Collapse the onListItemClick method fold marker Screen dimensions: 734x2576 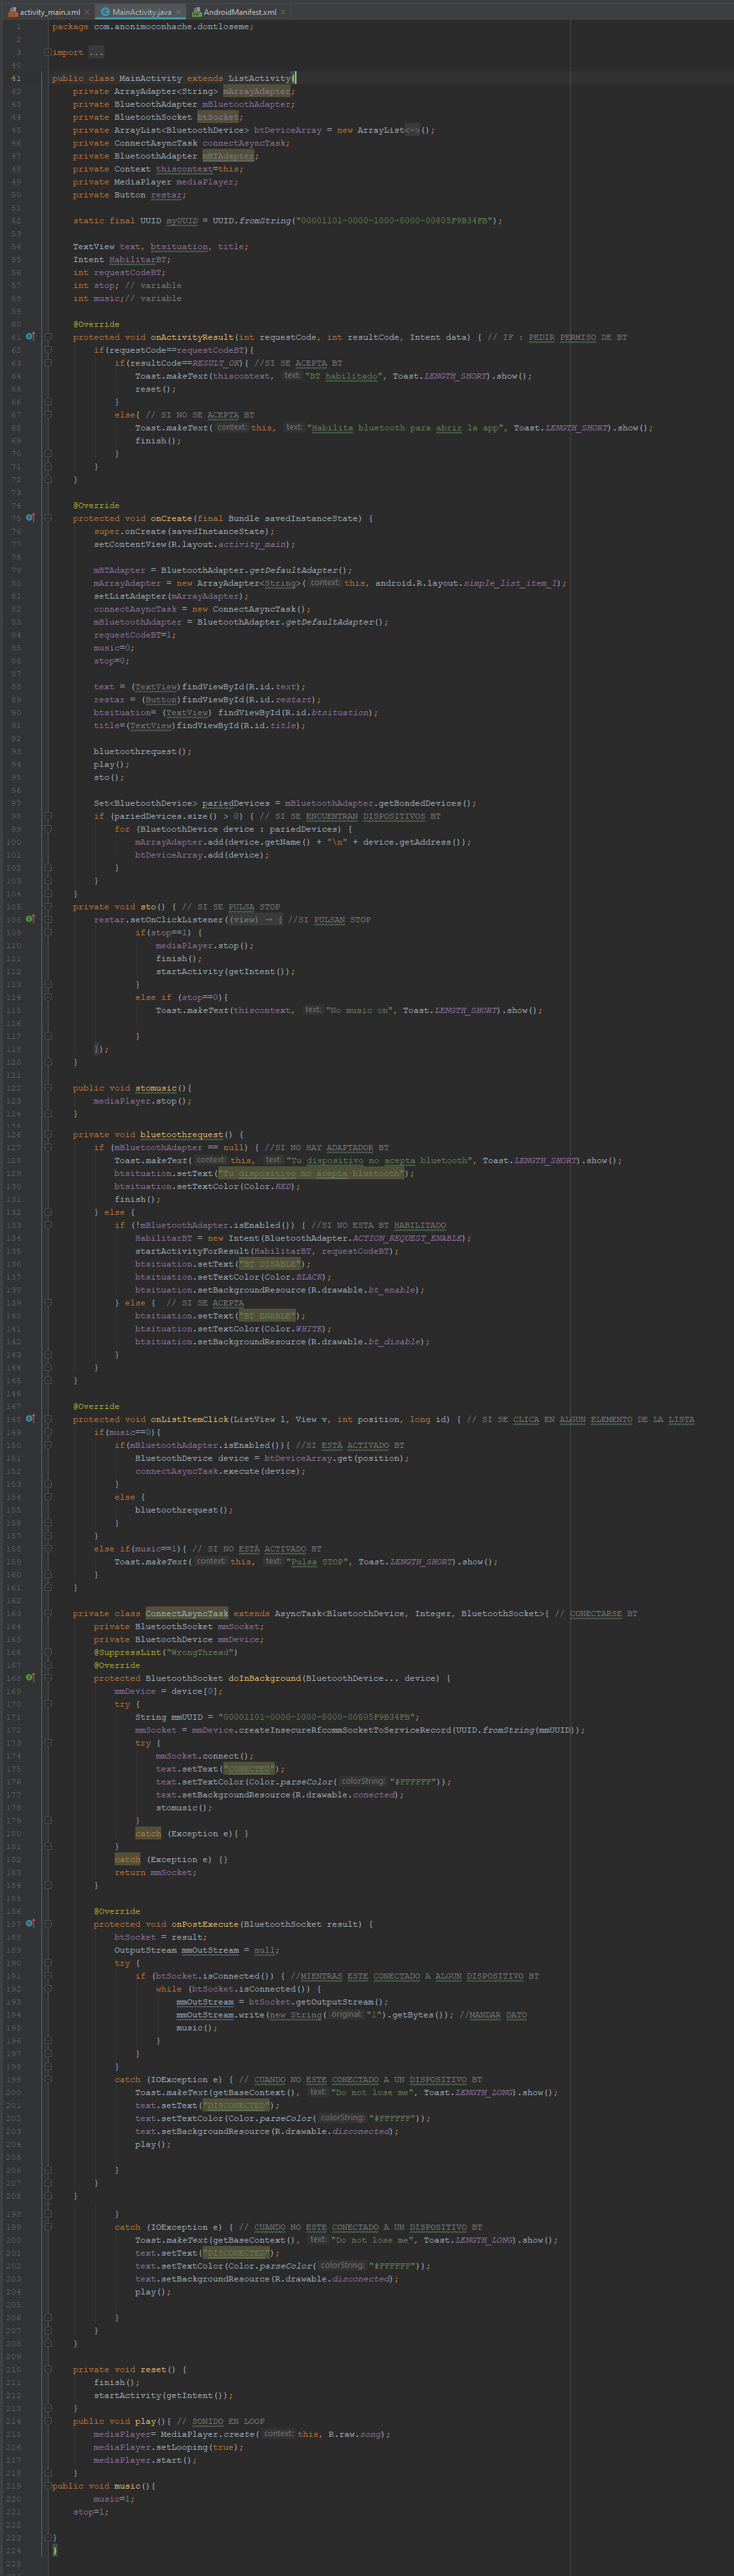pyautogui.click(x=47, y=1419)
